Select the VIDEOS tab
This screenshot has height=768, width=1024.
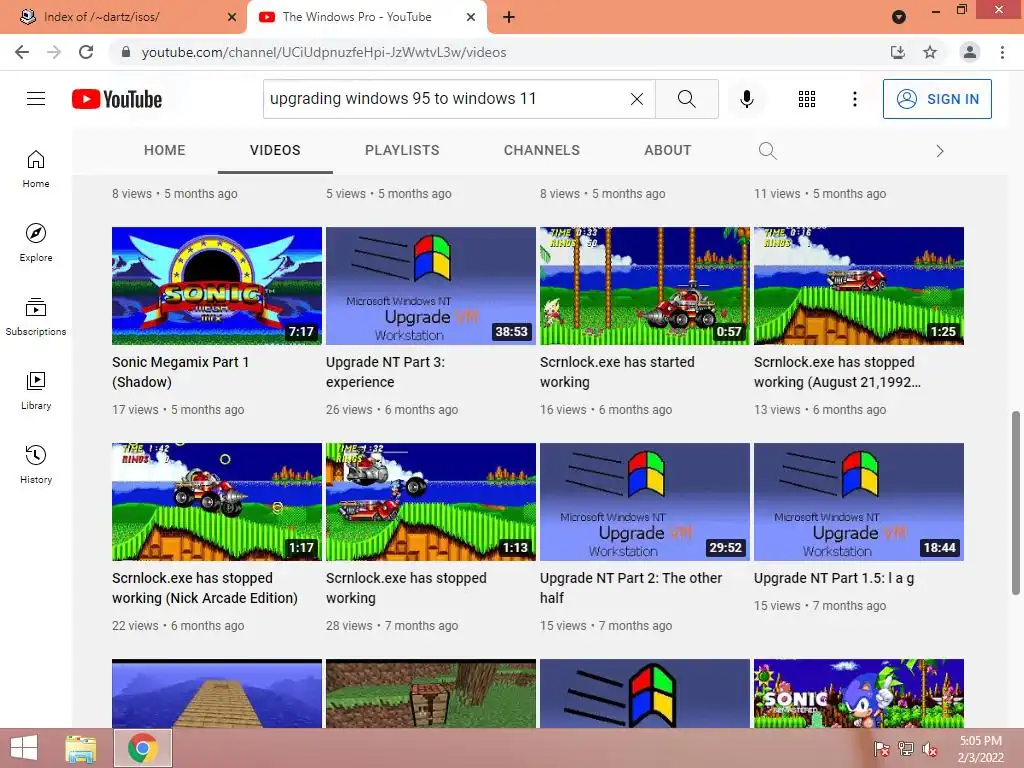(x=275, y=150)
